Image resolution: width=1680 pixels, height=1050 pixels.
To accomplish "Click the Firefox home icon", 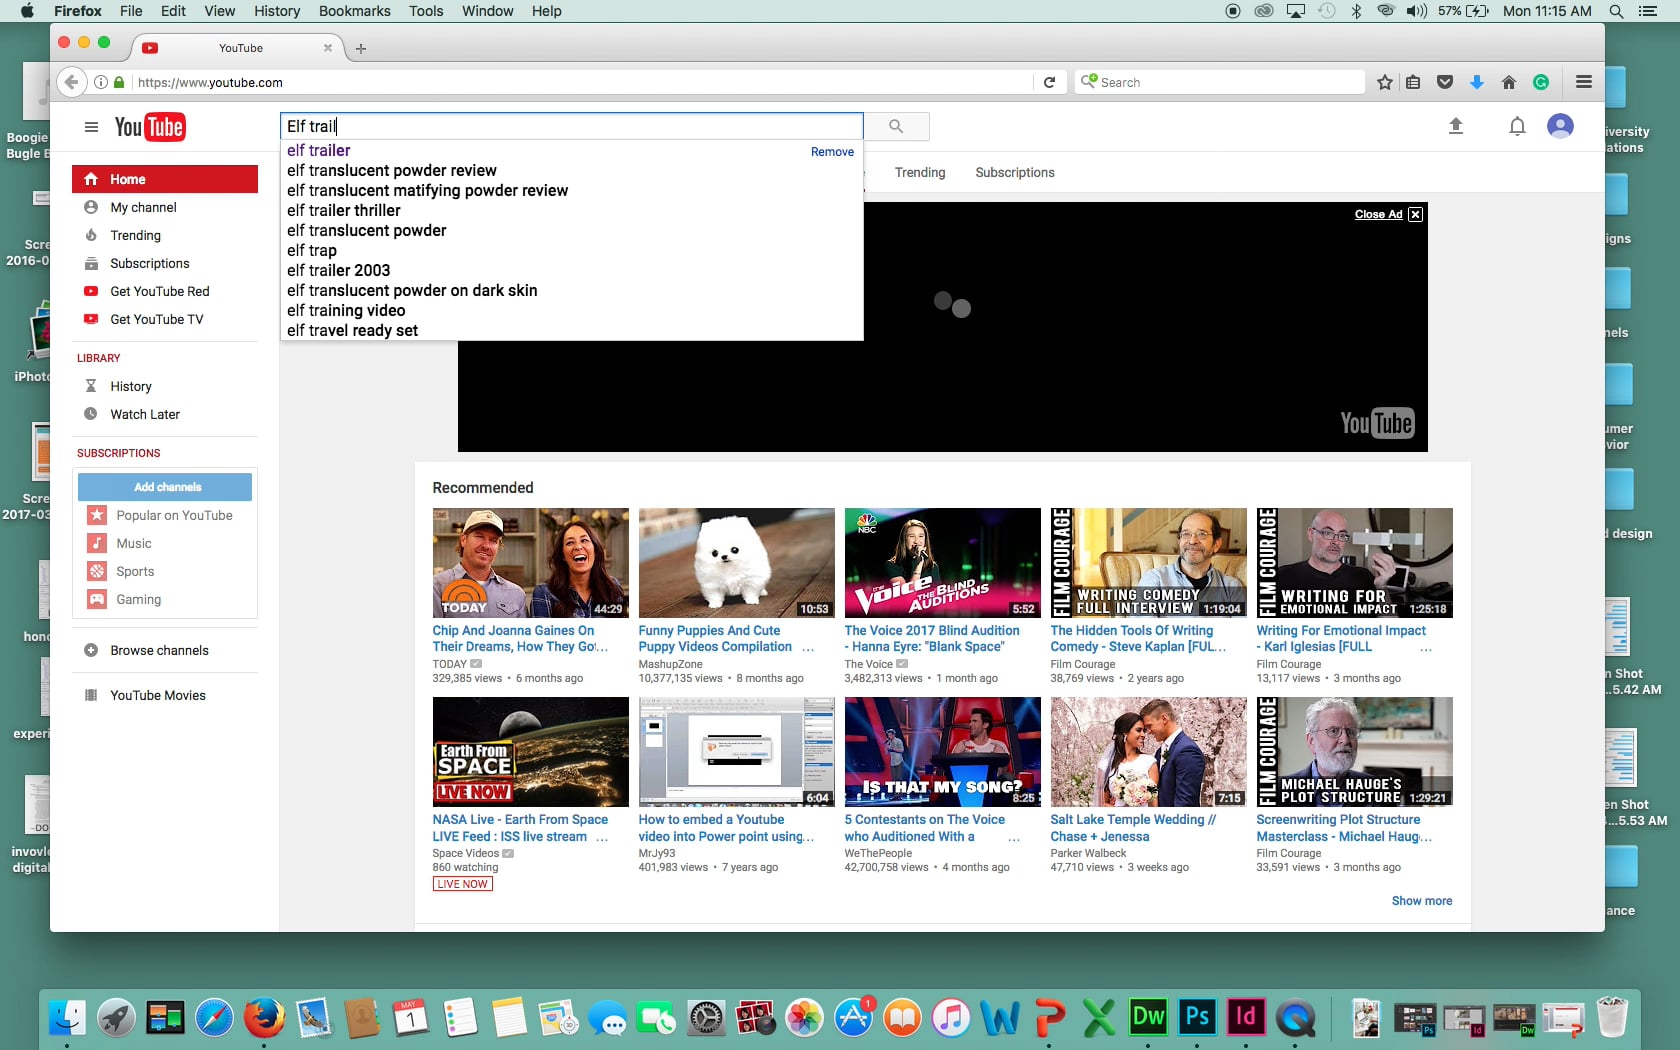I will click(x=1509, y=82).
